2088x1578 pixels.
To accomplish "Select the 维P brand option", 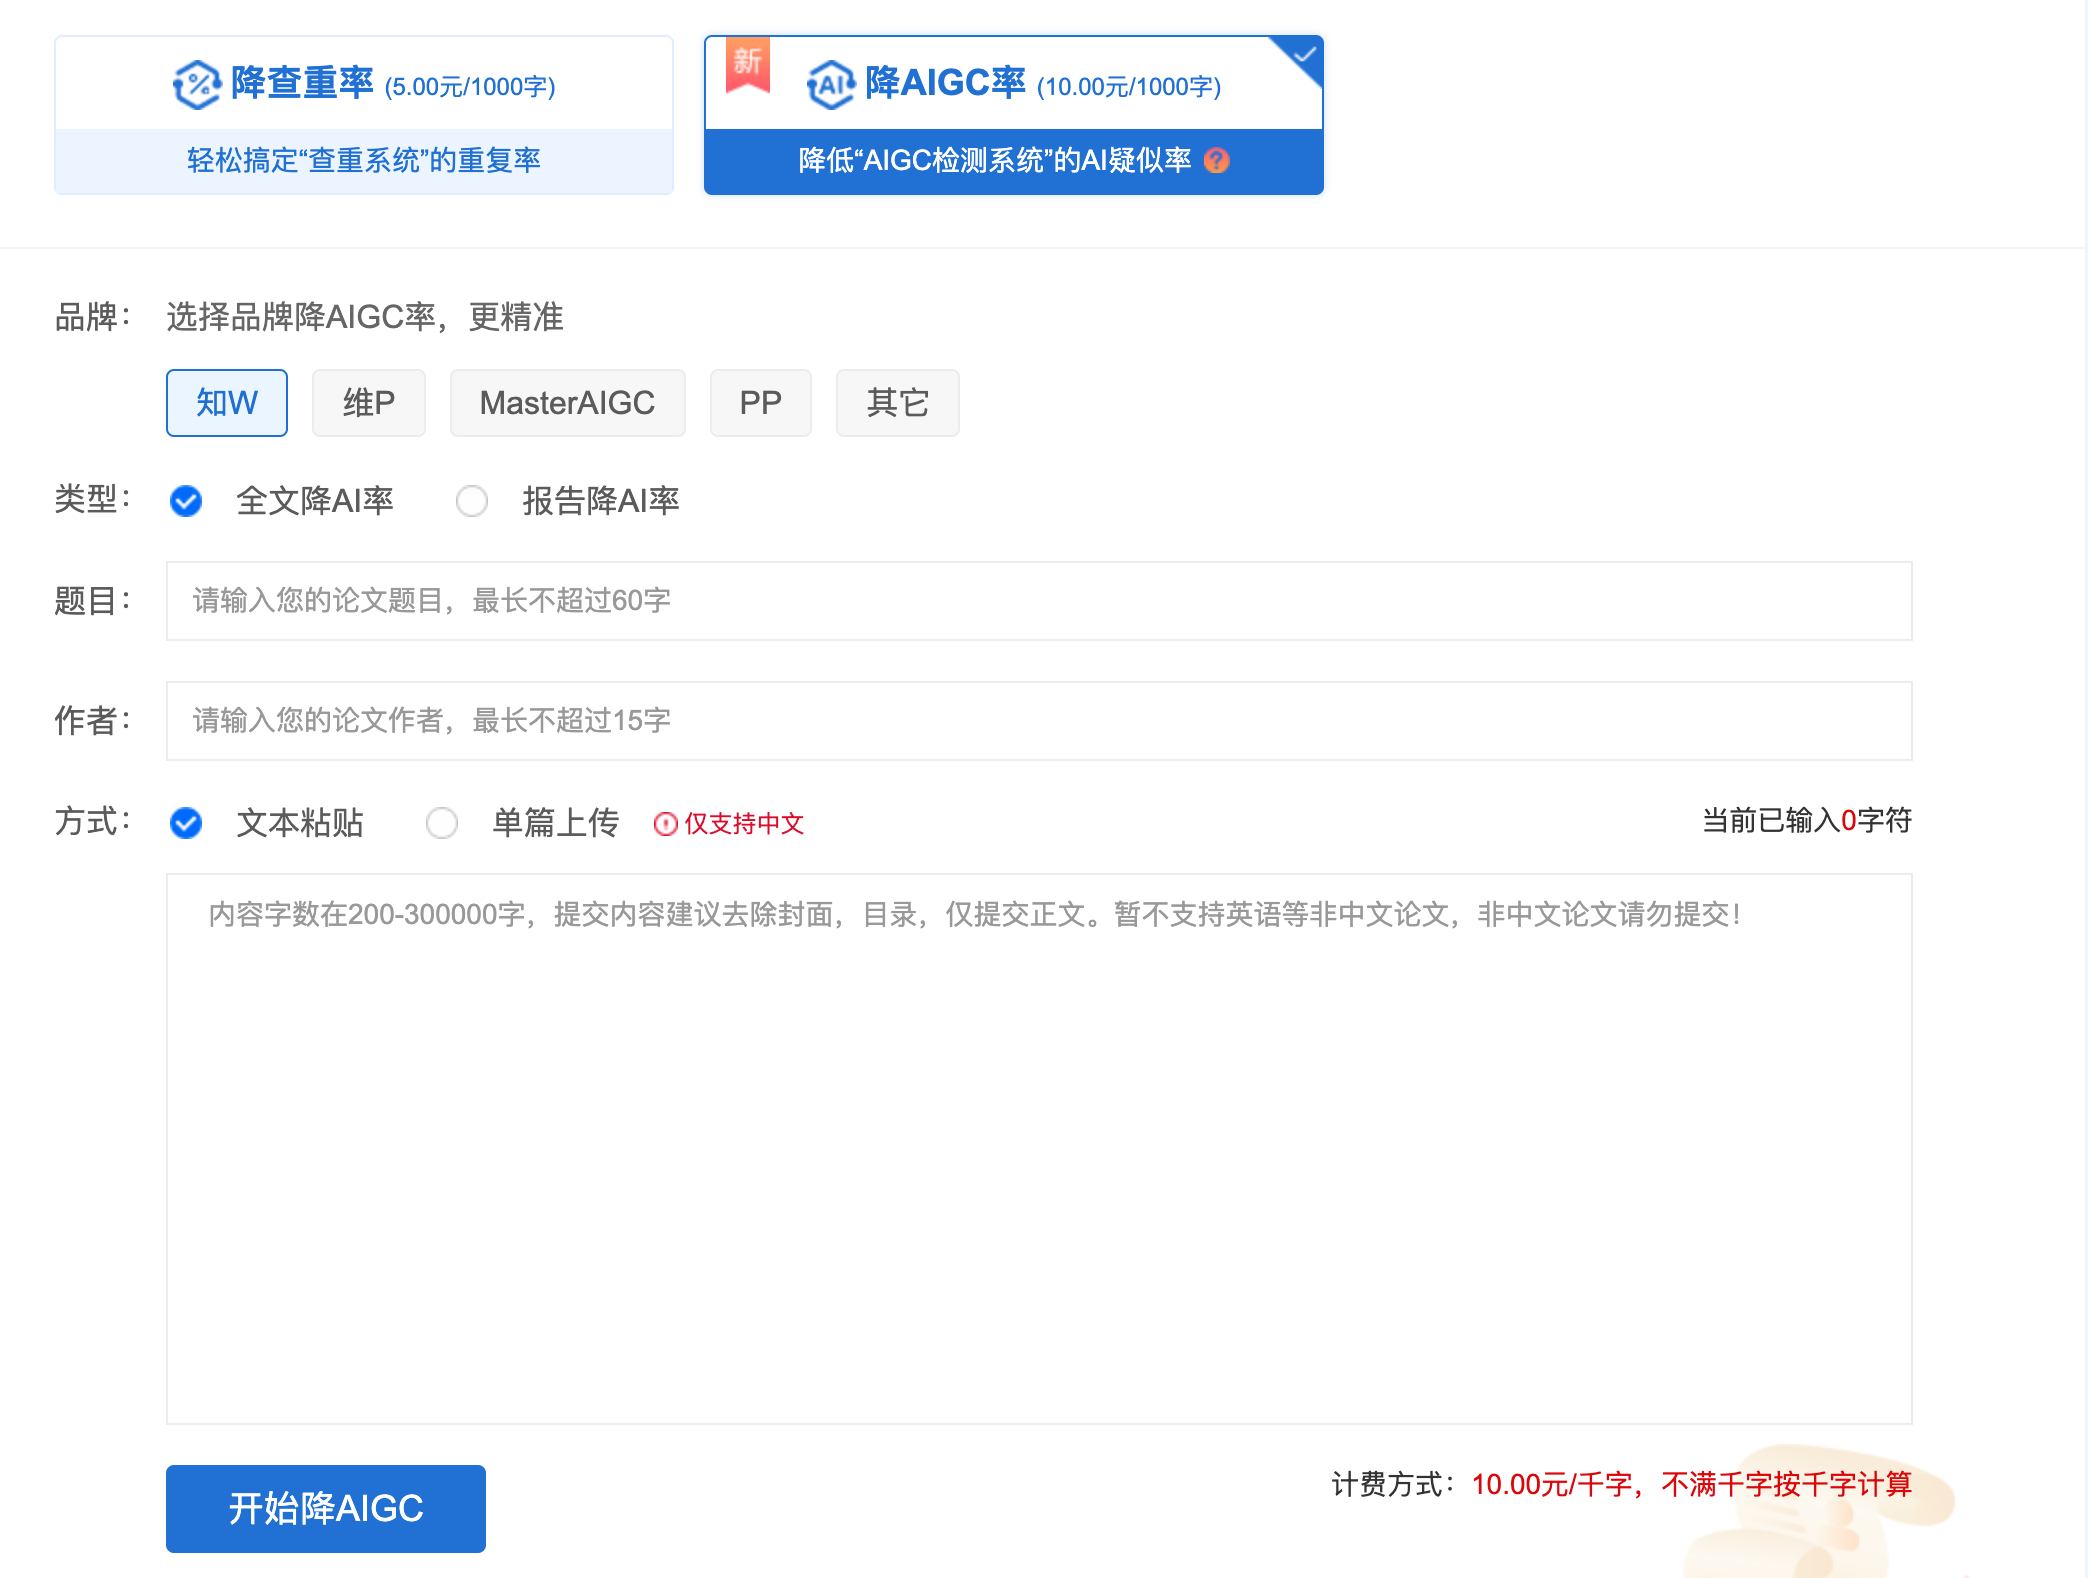I will tap(368, 402).
